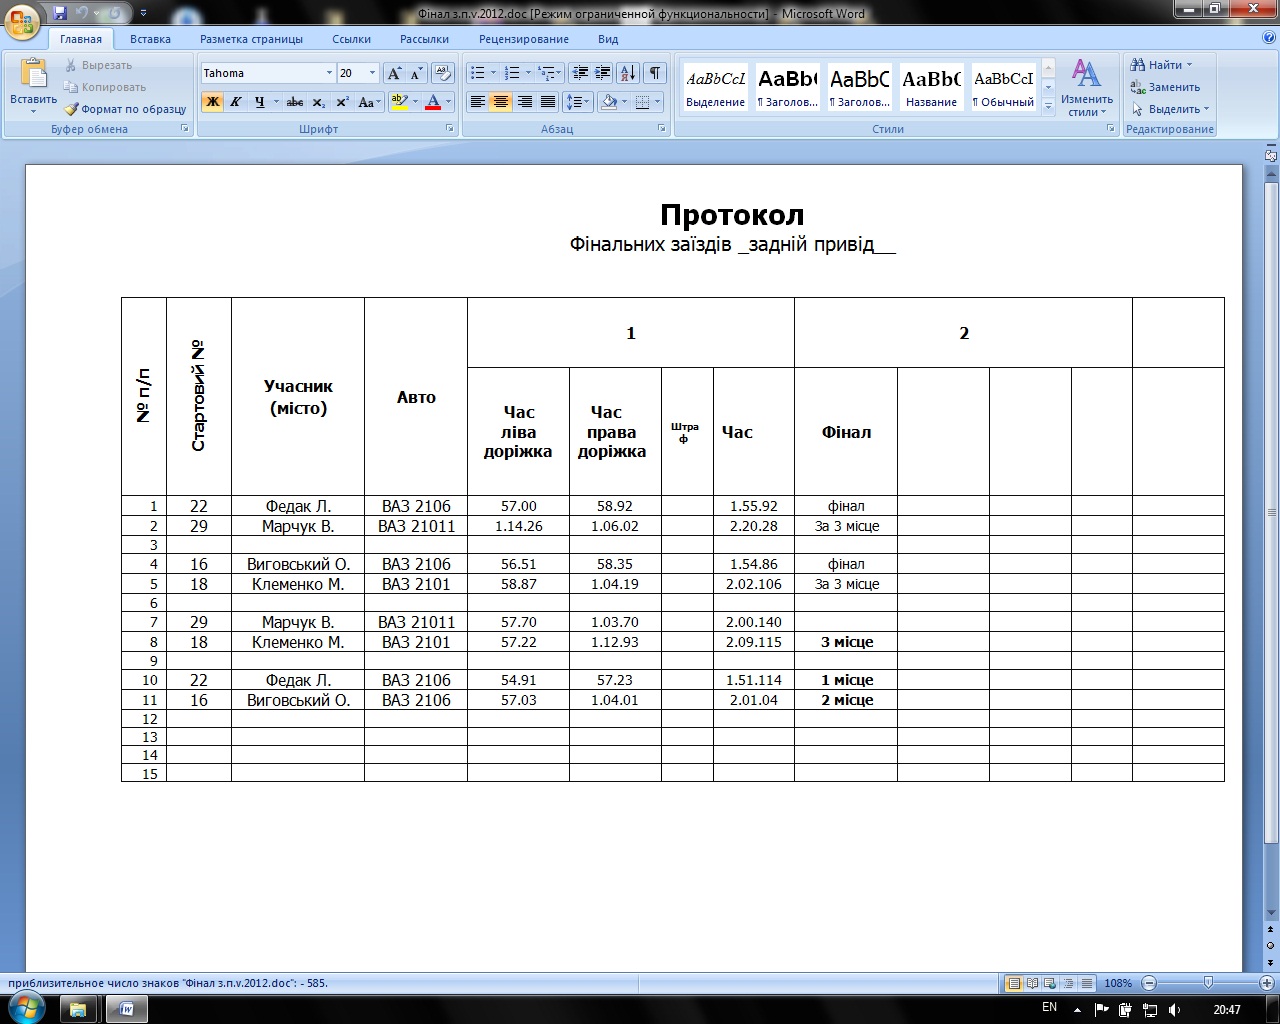Image resolution: width=1280 pixels, height=1024 pixels.
Task: Switch to full screen reading view
Action: click(1033, 983)
